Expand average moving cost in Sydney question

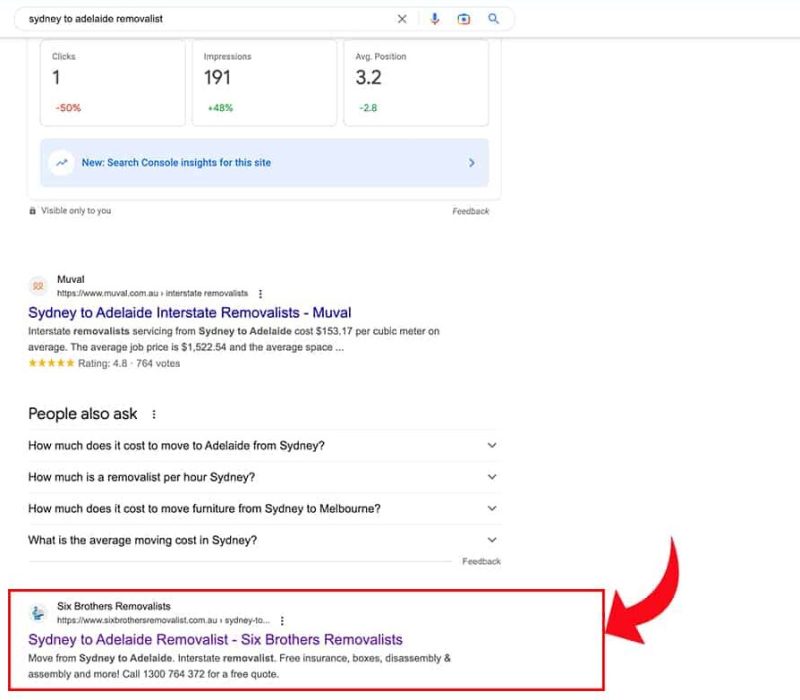[491, 540]
